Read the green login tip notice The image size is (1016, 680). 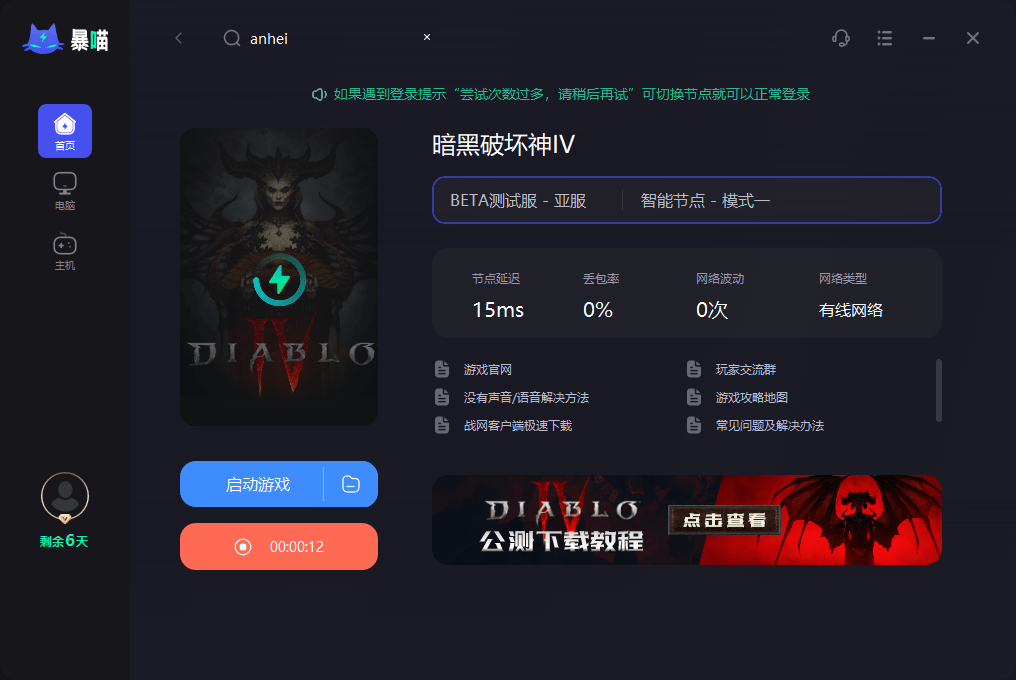(572, 95)
